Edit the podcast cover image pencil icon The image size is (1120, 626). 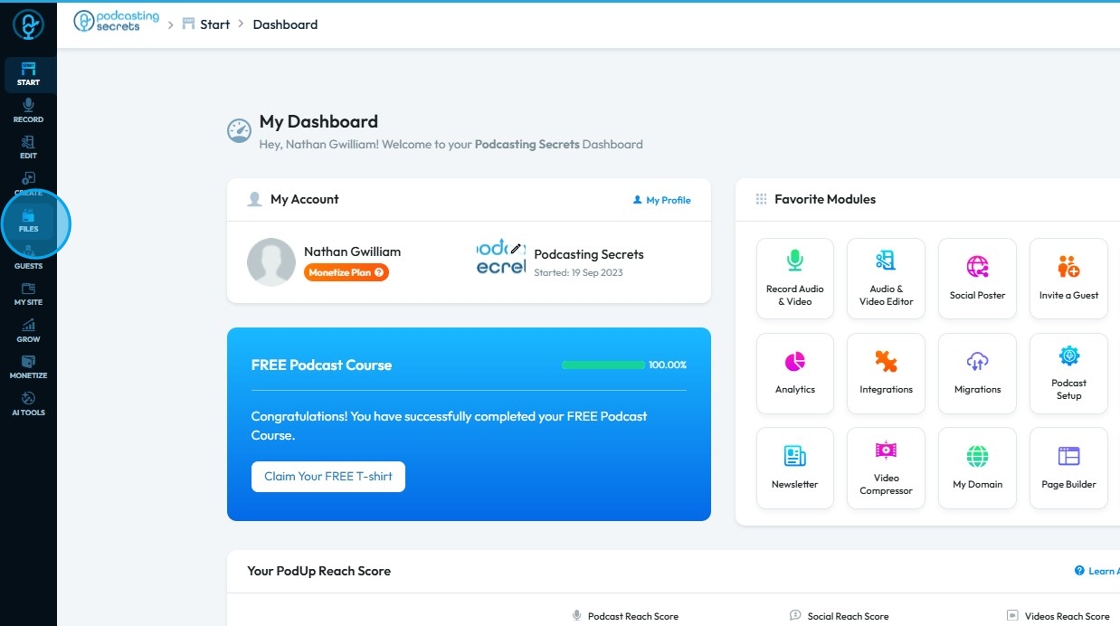pos(516,248)
